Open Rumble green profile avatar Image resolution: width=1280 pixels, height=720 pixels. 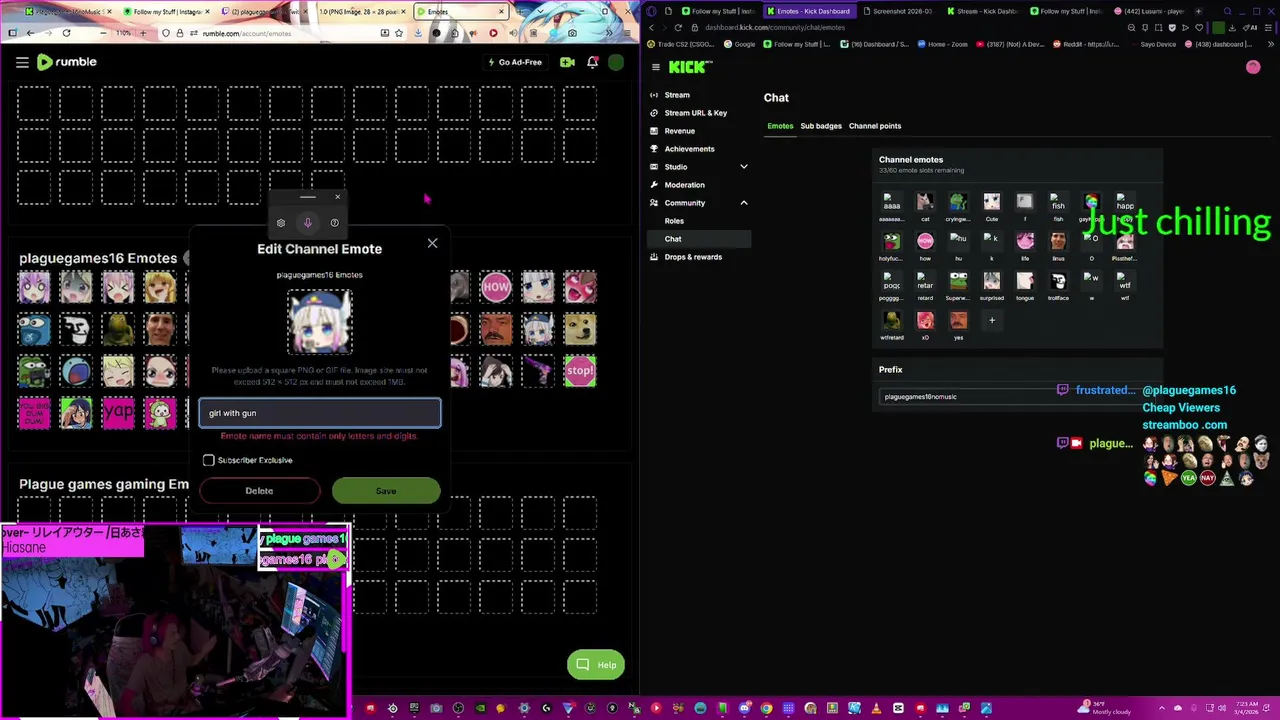tap(616, 62)
